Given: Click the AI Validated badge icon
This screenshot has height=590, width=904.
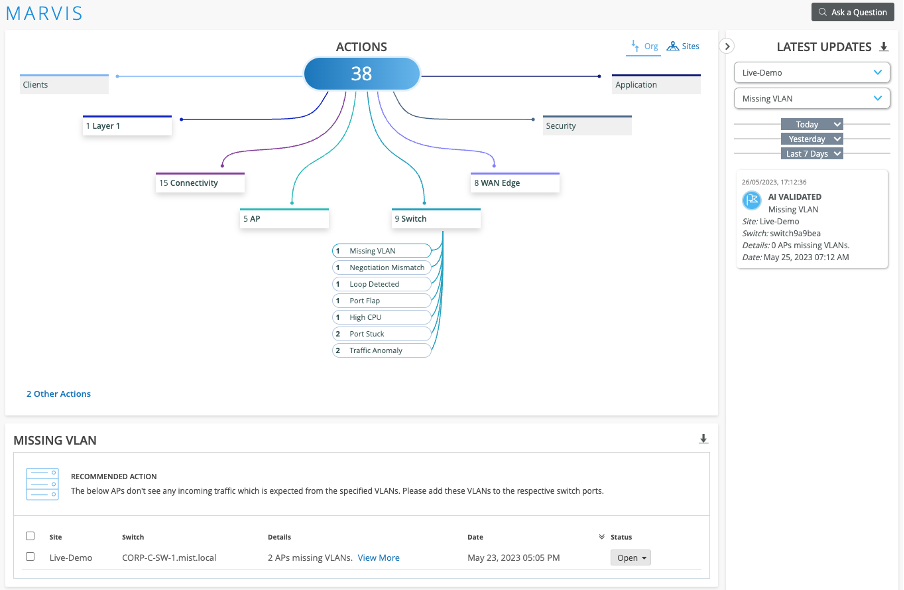Looking at the screenshot, I should tap(752, 201).
